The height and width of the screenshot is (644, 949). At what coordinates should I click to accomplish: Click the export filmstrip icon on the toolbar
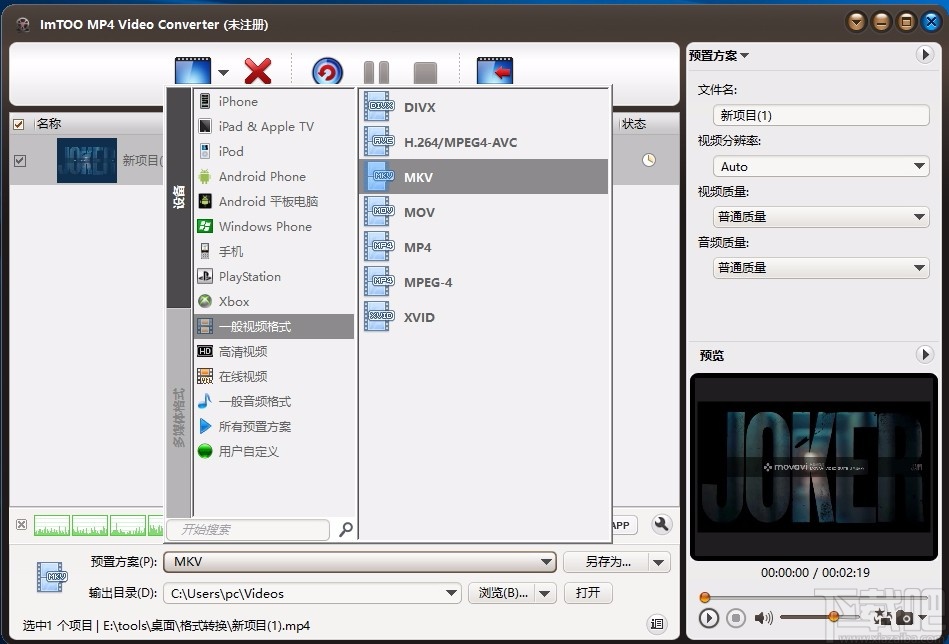[x=493, y=69]
